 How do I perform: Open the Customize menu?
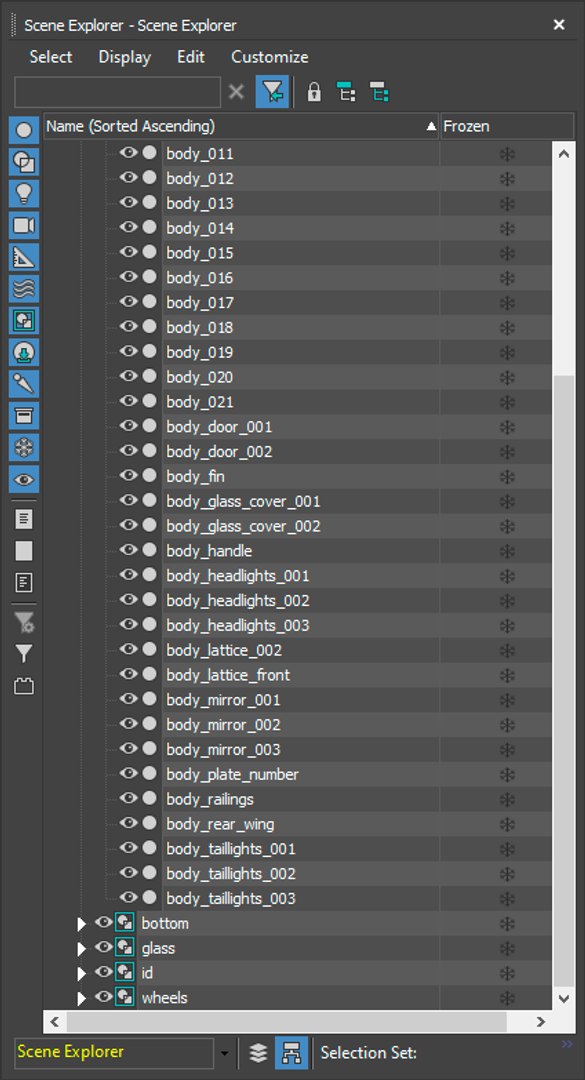point(269,57)
